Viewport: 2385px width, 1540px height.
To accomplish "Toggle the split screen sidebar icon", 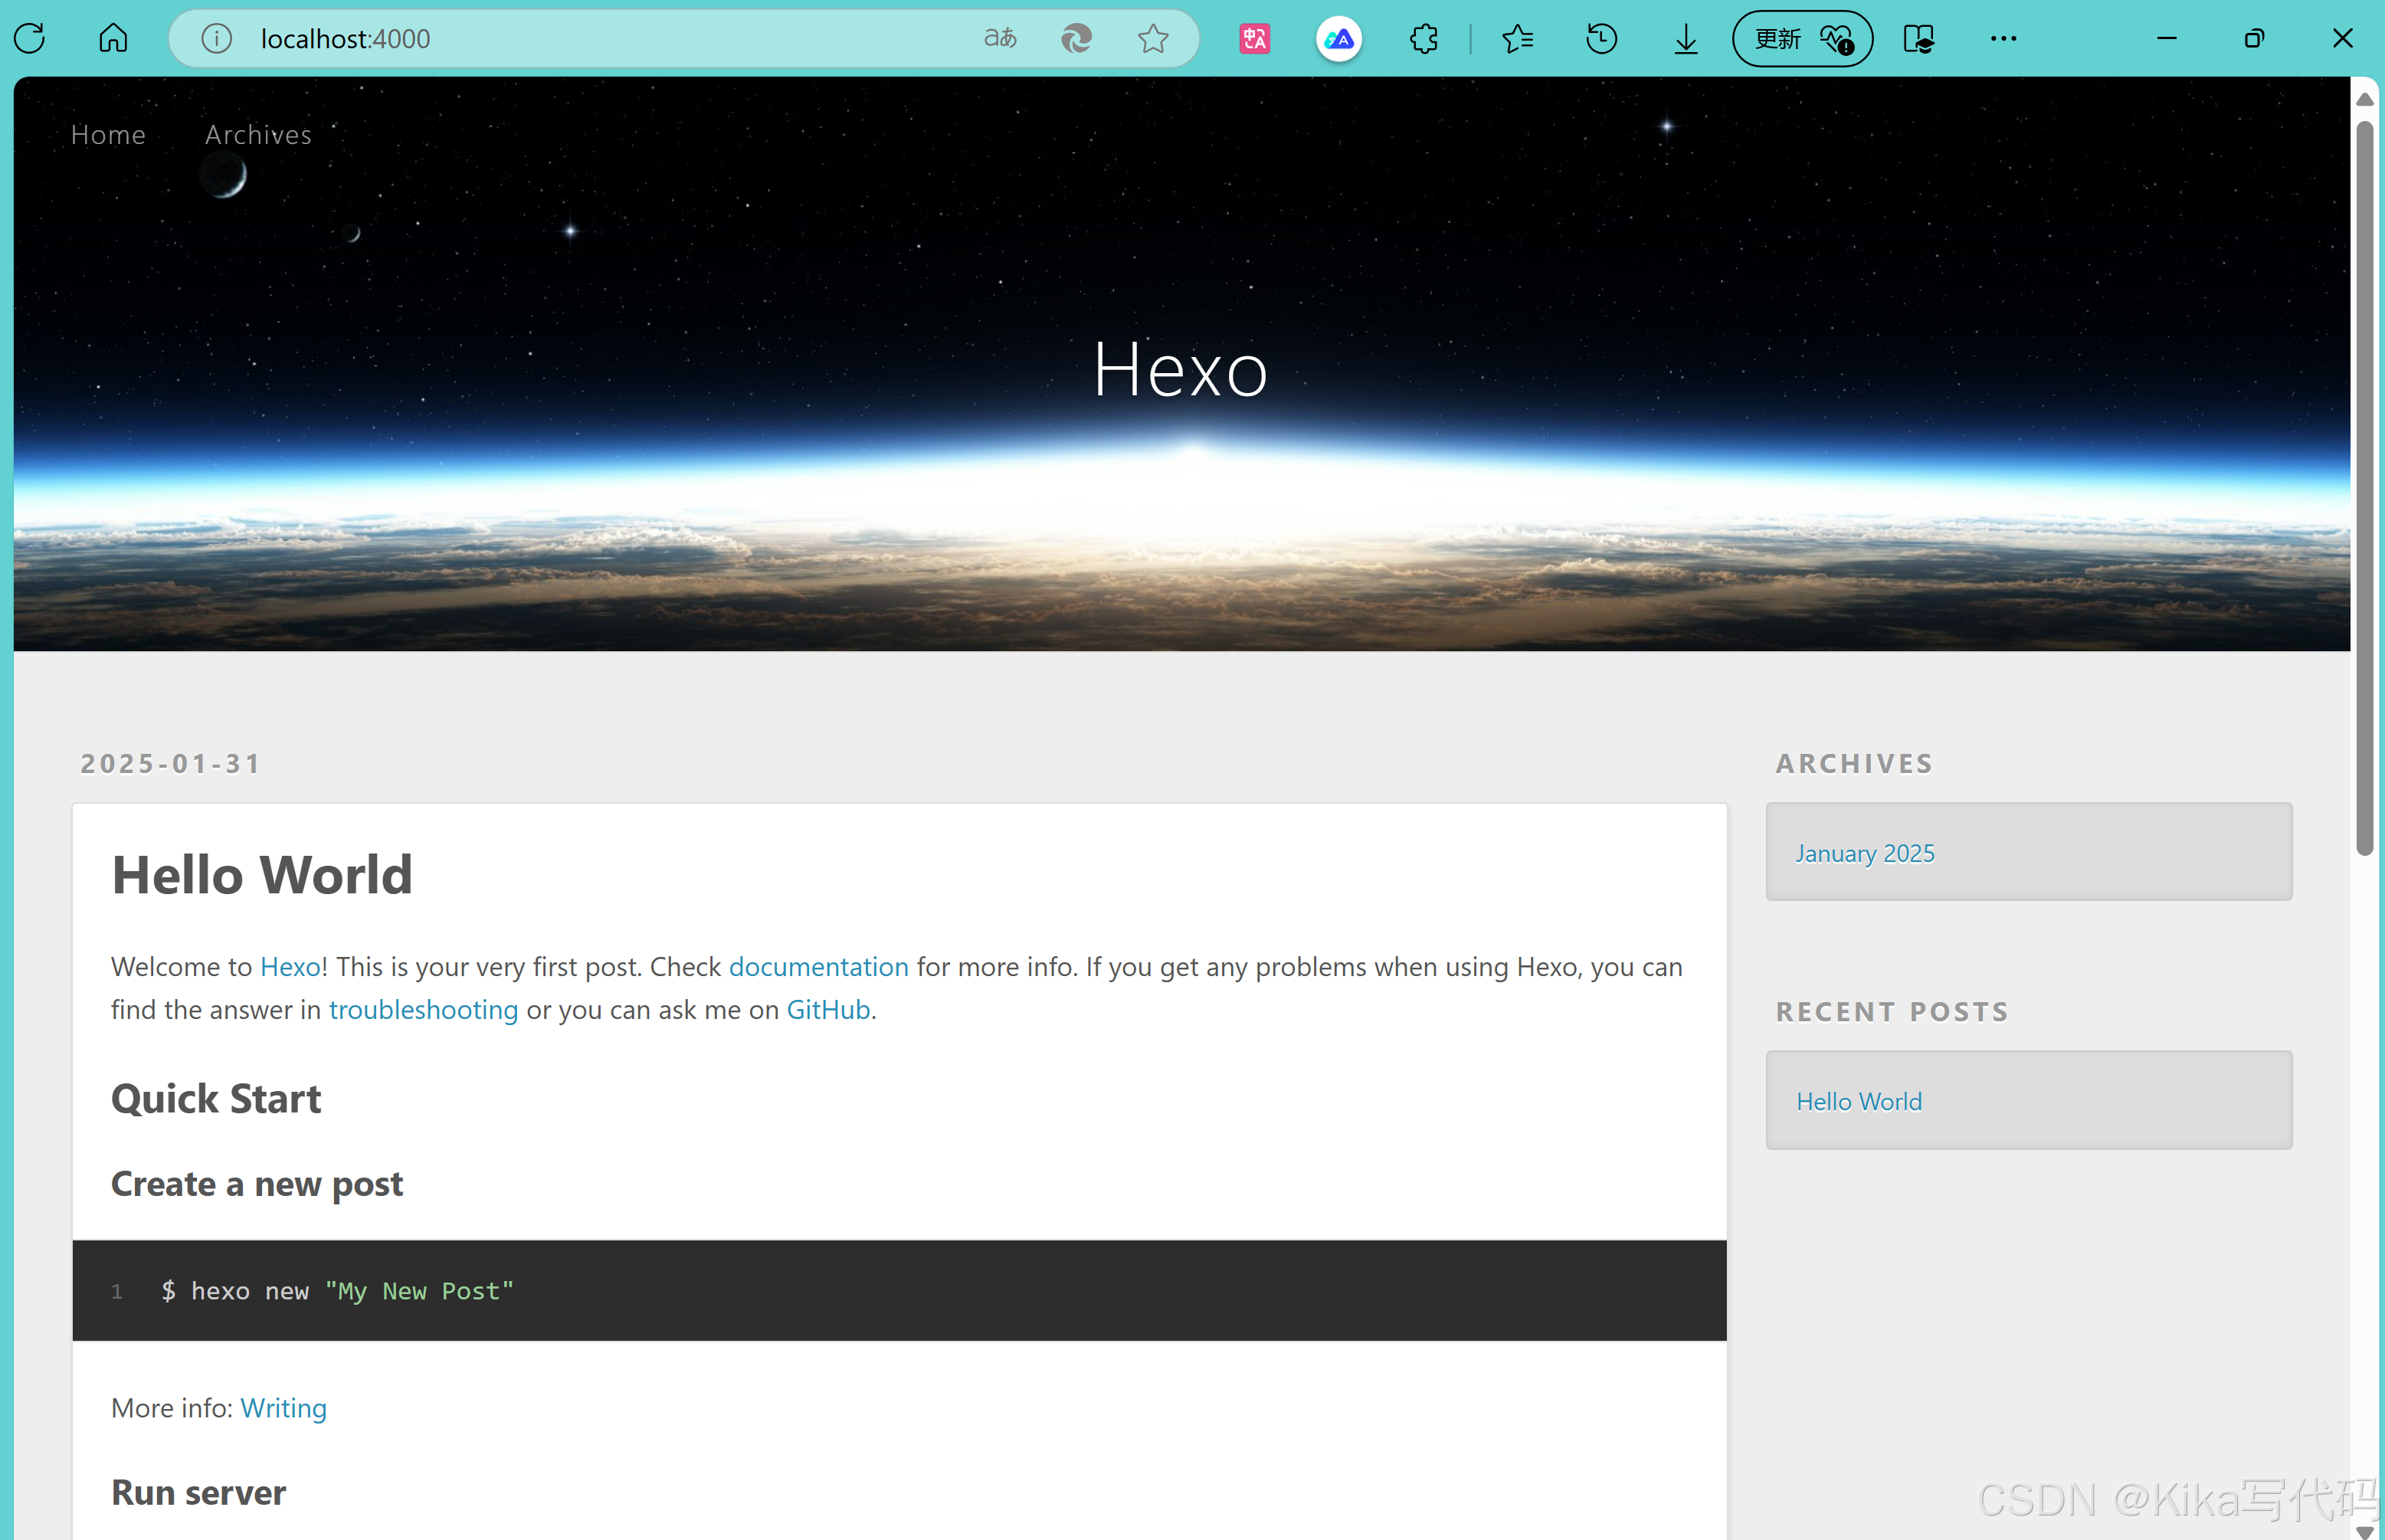I will coord(1918,39).
